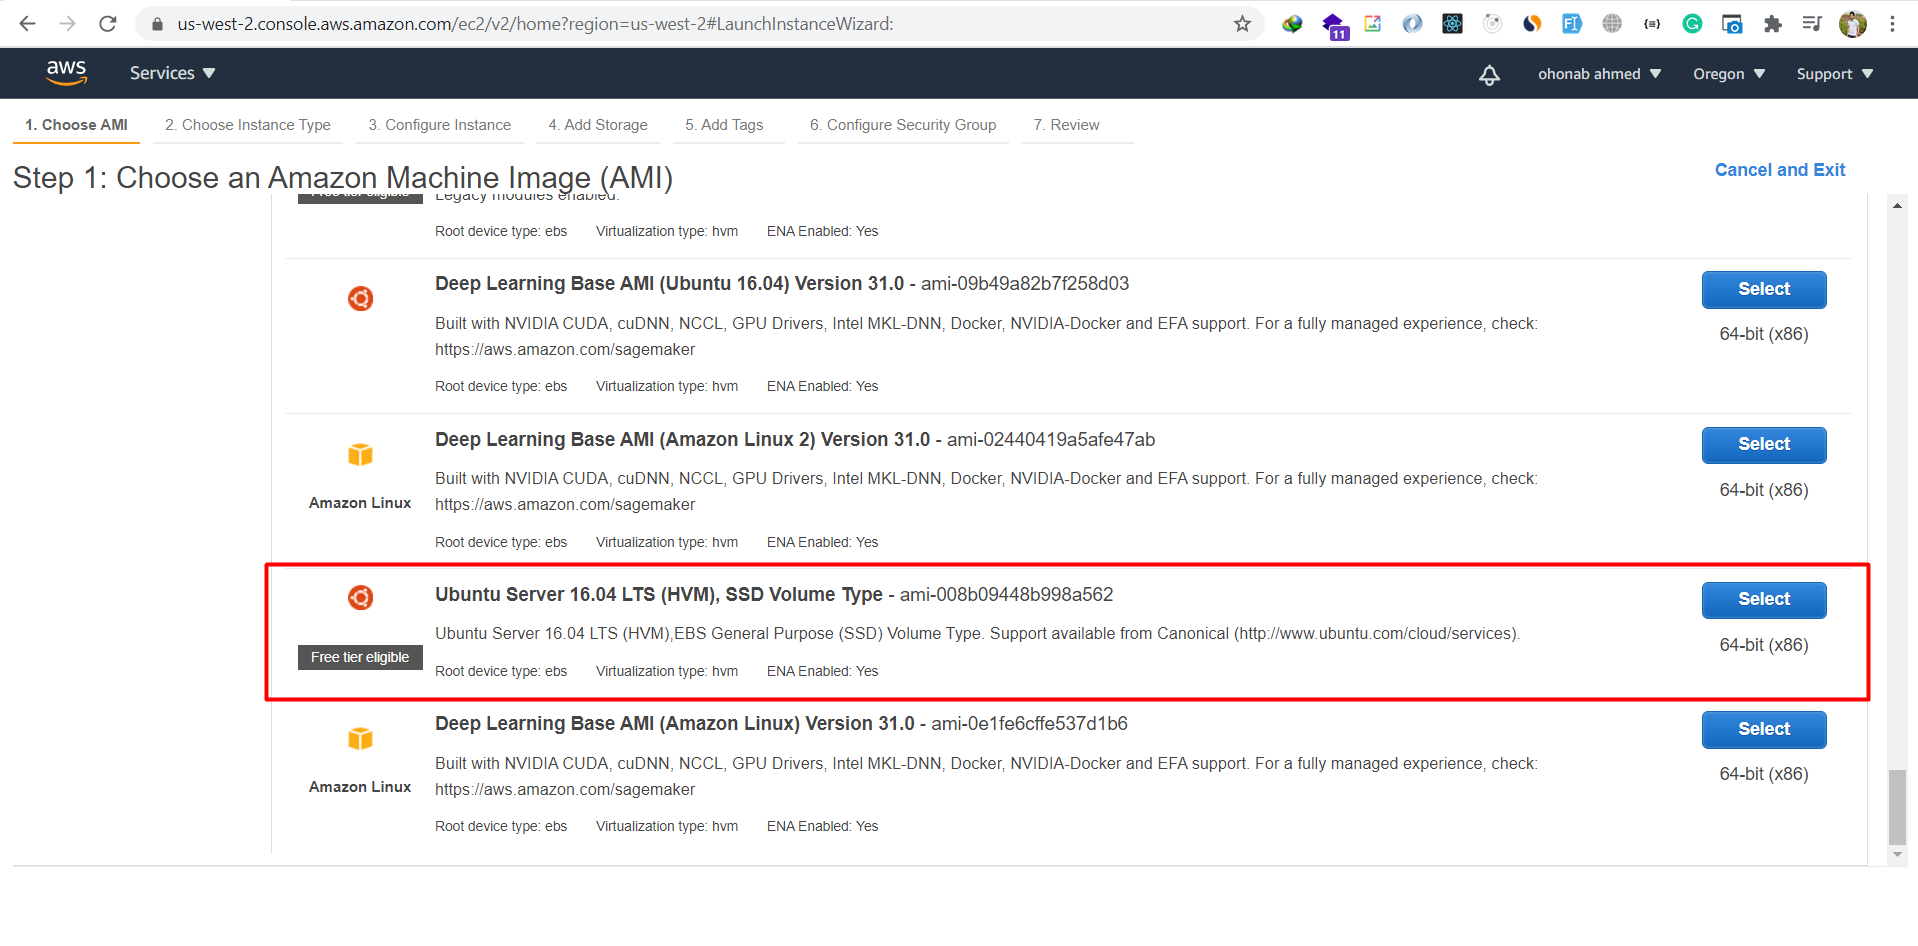Open the image share extension icon

(1372, 24)
